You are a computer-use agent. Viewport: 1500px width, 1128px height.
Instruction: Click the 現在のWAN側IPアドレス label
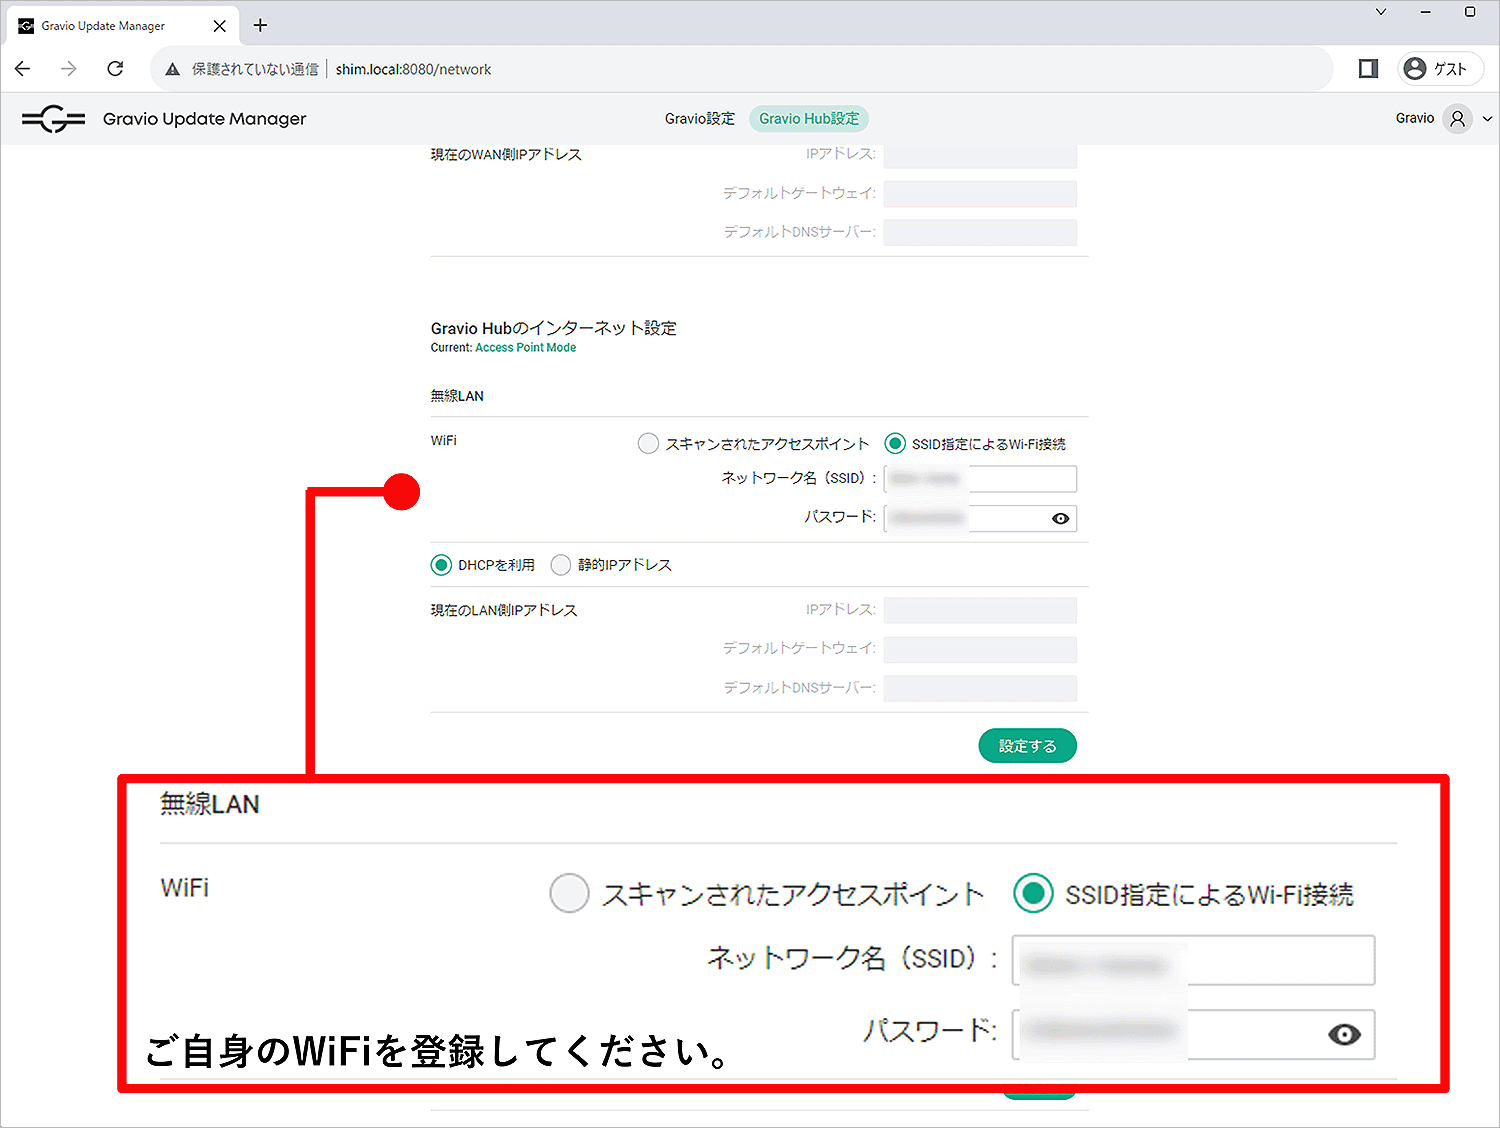(506, 155)
